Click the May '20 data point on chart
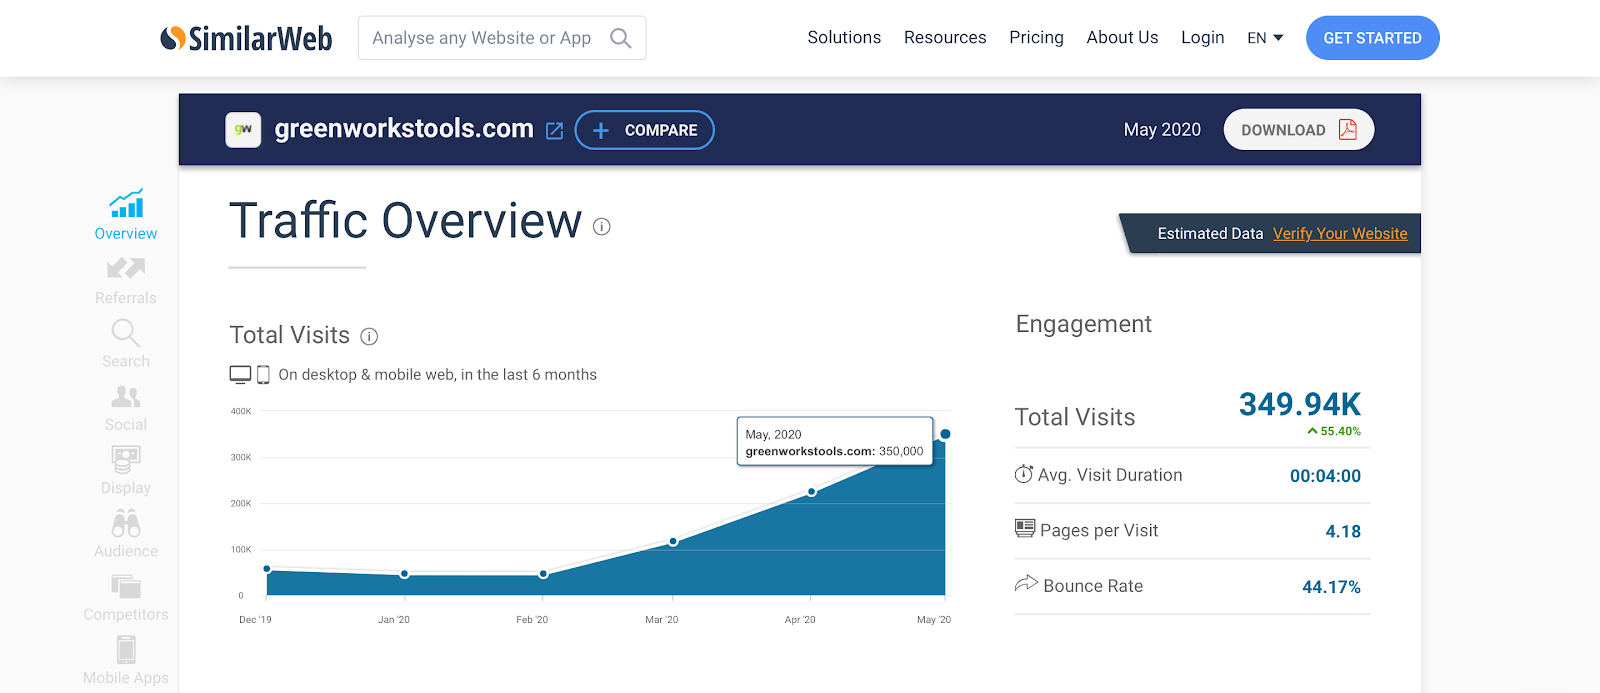Image resolution: width=1600 pixels, height=693 pixels. pos(945,434)
